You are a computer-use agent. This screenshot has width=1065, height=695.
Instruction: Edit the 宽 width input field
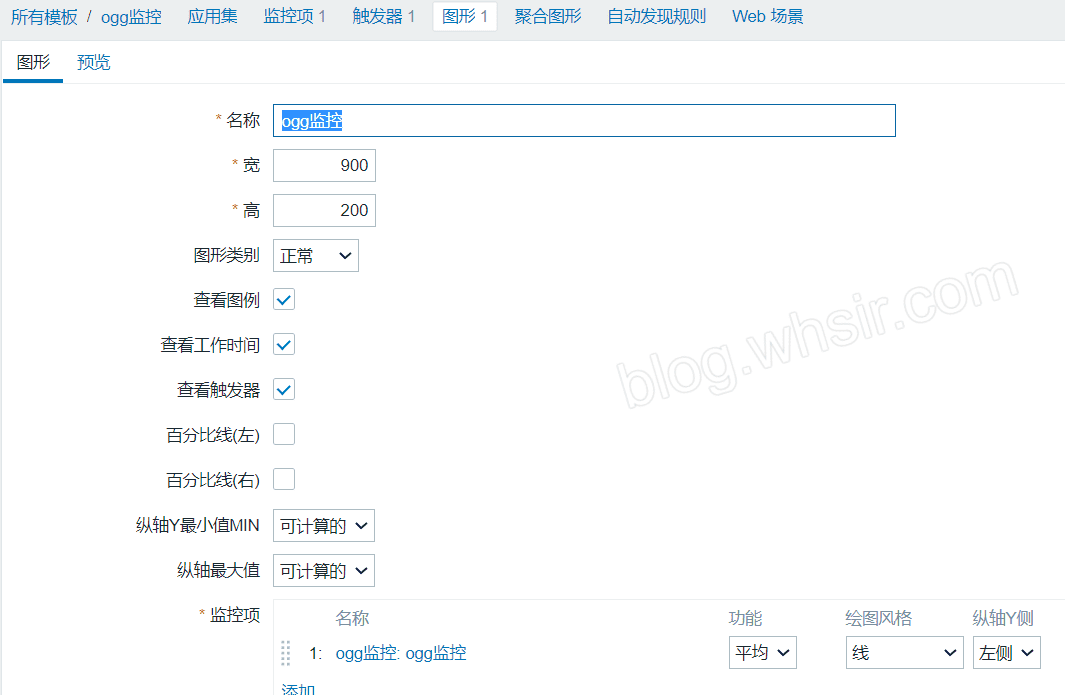[324, 165]
